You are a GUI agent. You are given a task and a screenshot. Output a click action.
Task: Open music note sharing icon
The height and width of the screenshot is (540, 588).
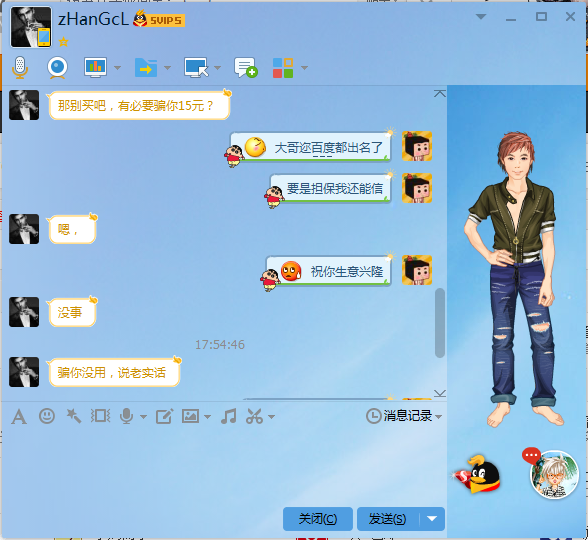pyautogui.click(x=228, y=416)
